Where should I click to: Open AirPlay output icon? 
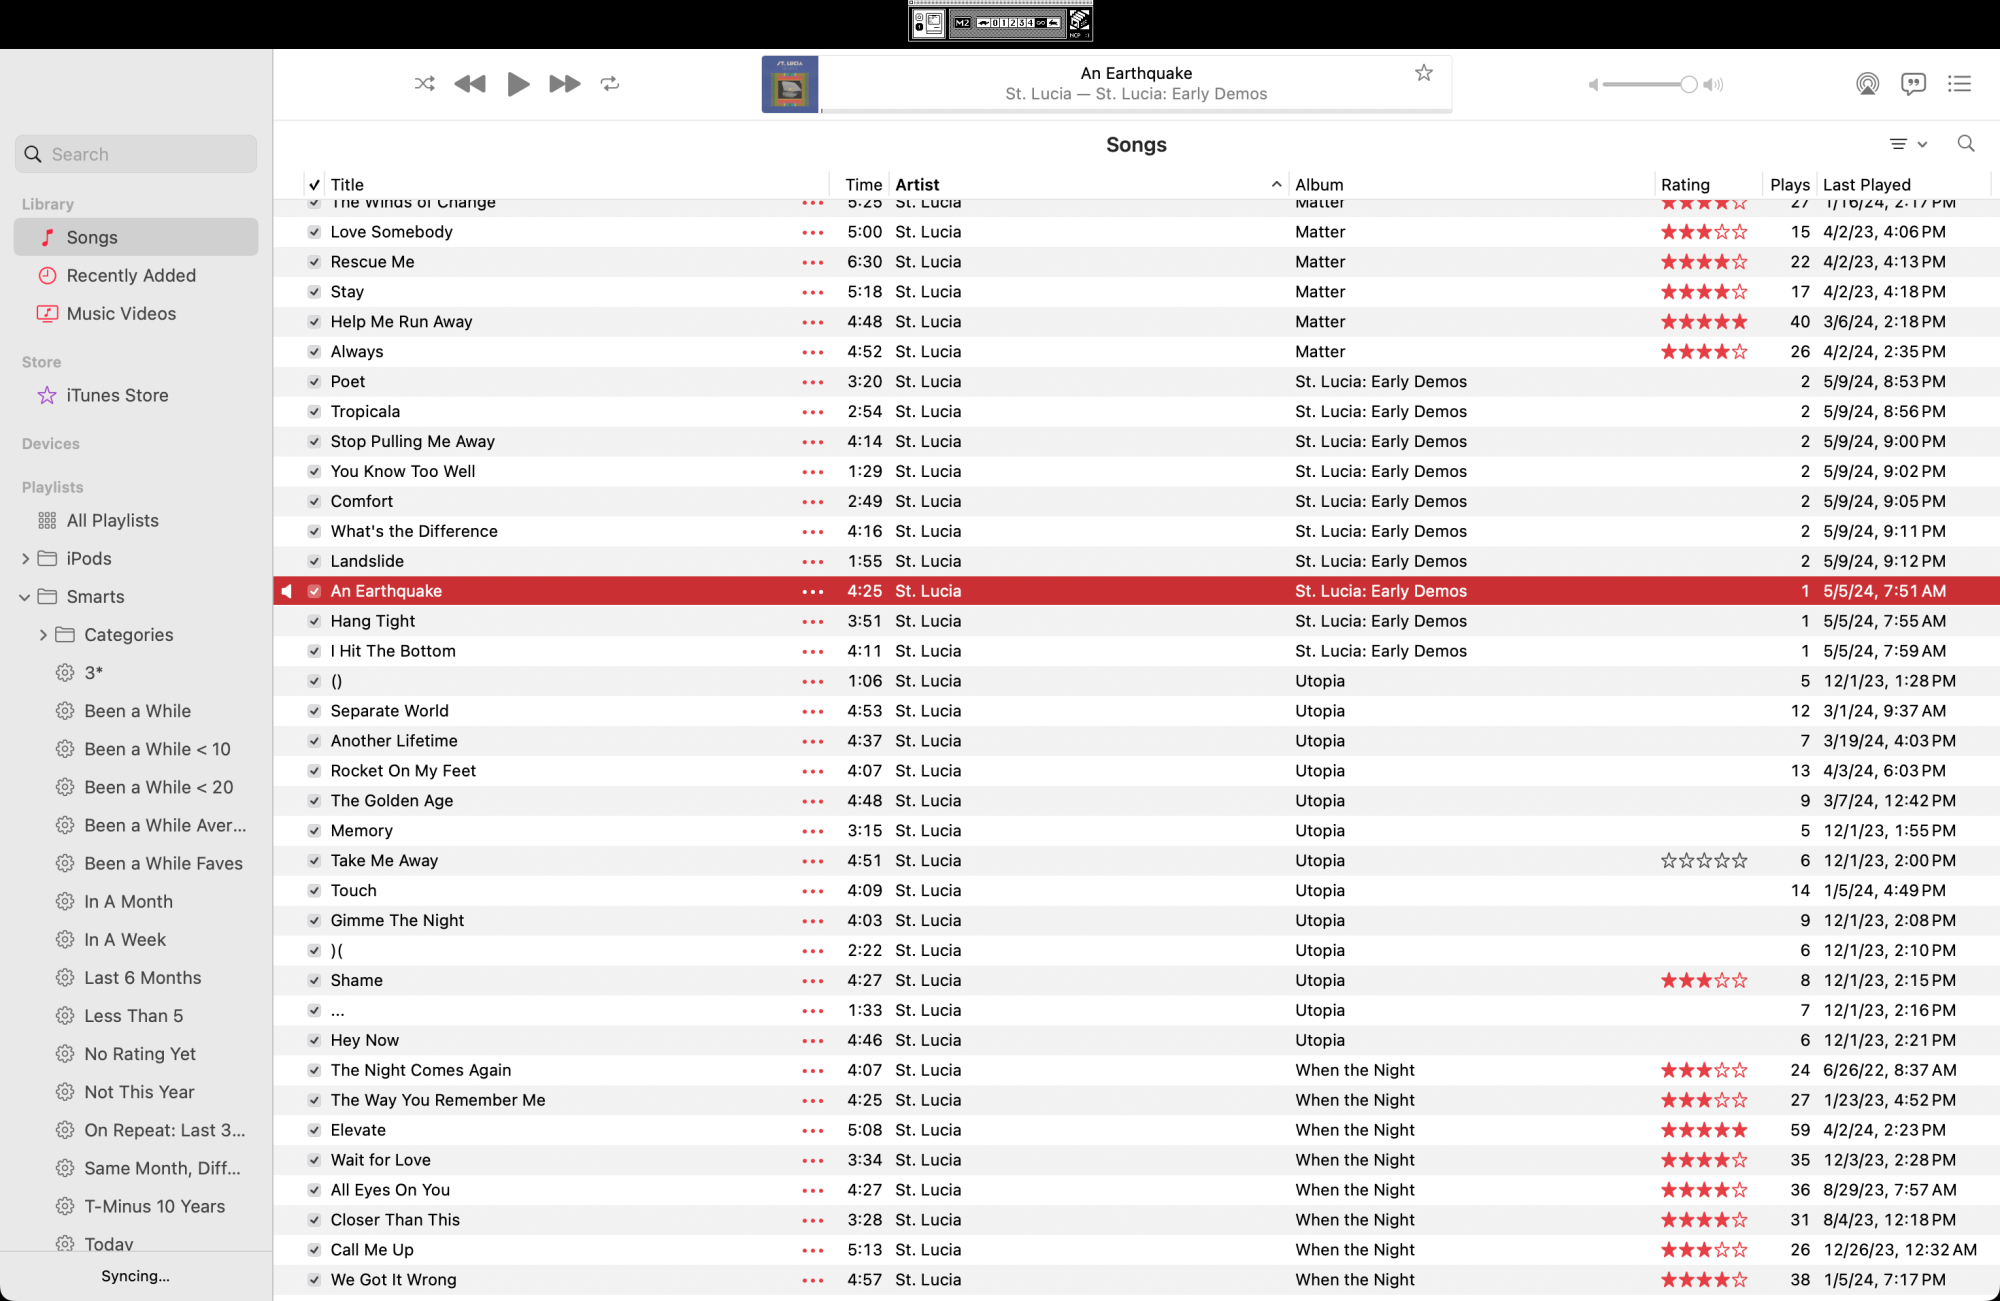(1867, 84)
